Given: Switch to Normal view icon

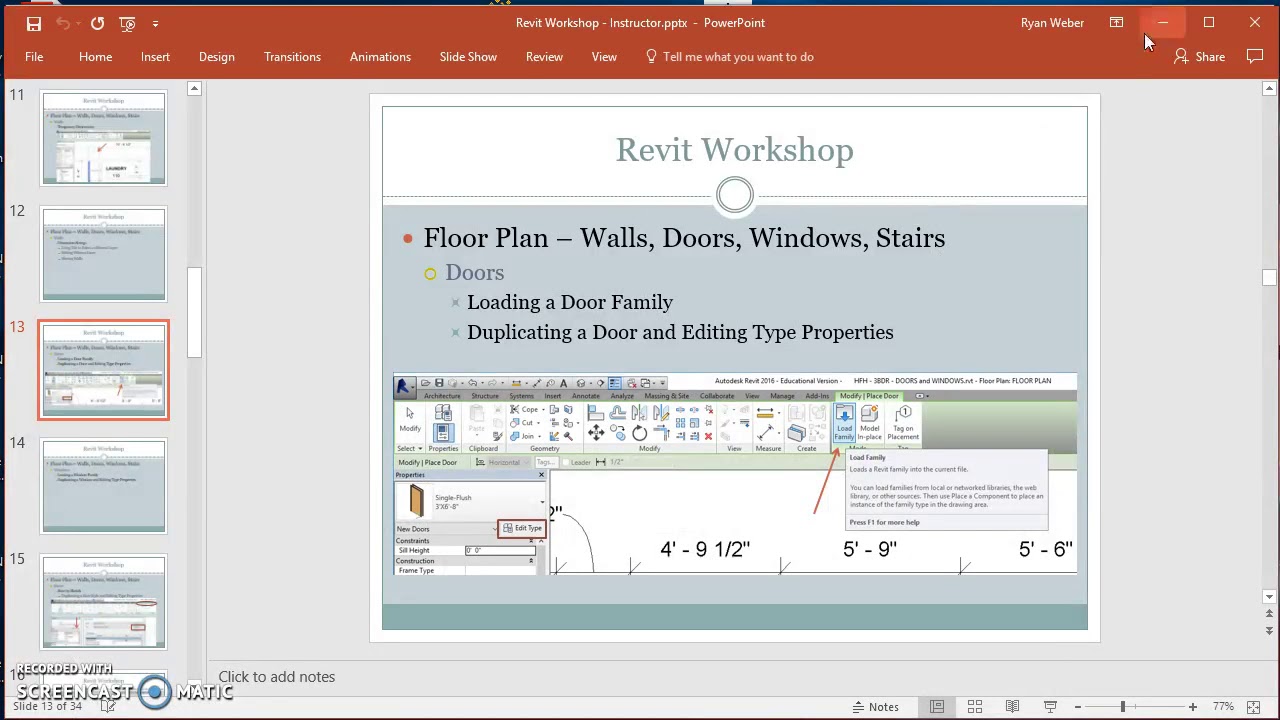Looking at the screenshot, I should [937, 707].
